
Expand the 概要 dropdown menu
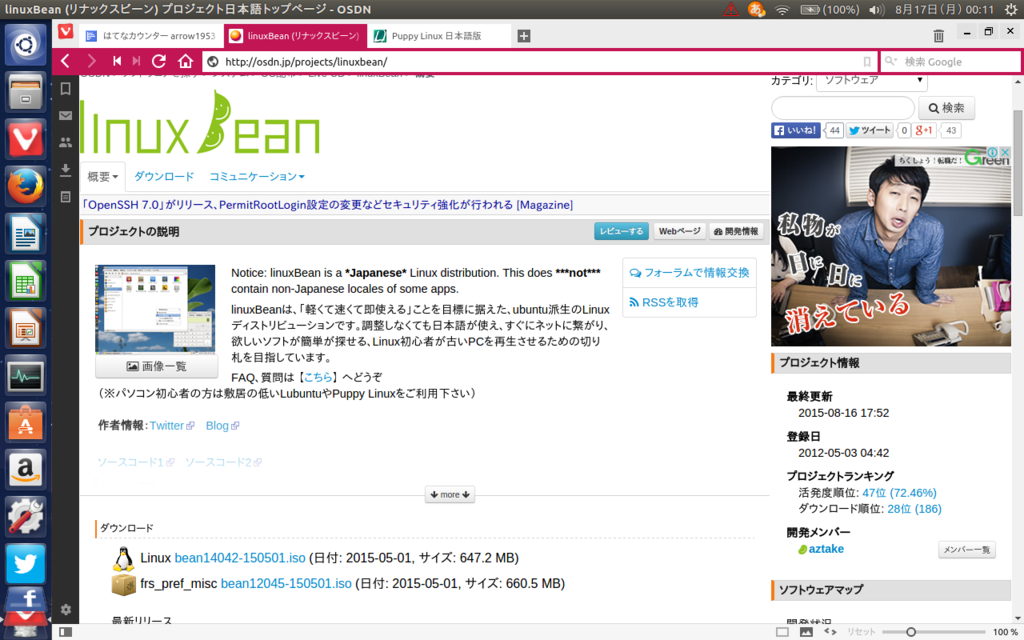tap(103, 176)
